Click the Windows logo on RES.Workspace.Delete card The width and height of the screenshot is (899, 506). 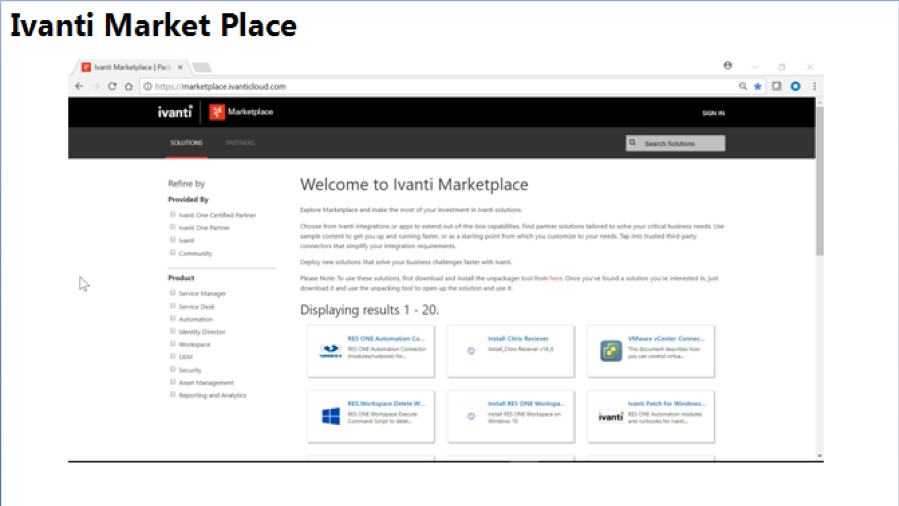(x=331, y=416)
